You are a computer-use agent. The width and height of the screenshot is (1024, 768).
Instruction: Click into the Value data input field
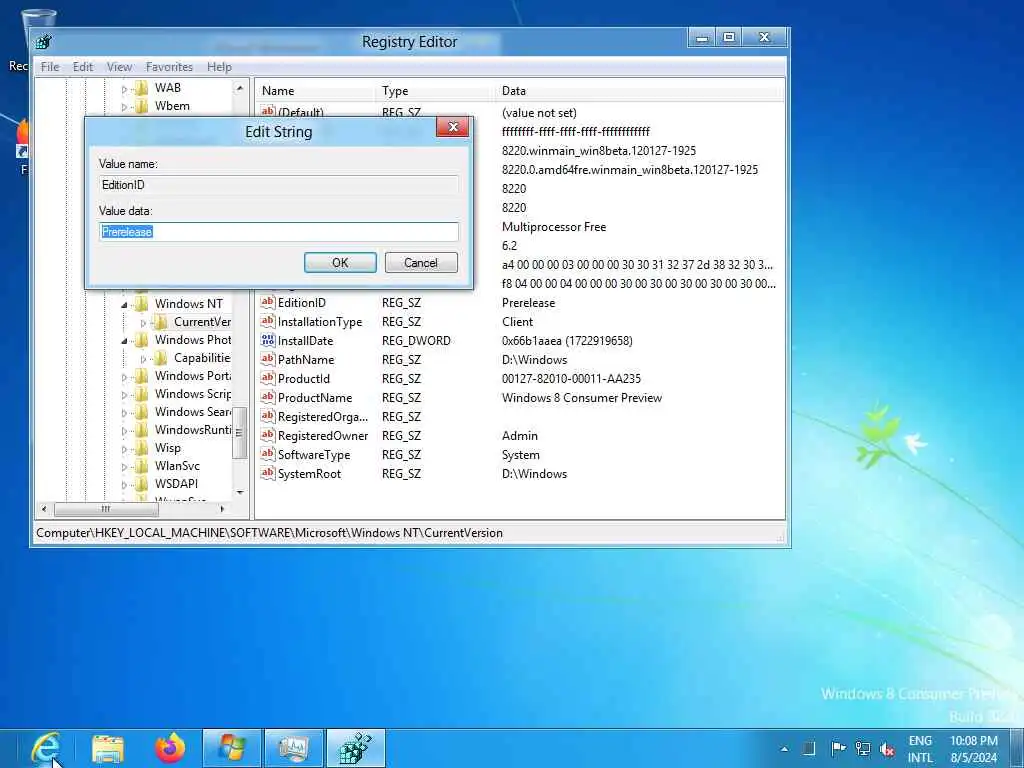pyautogui.click(x=279, y=232)
